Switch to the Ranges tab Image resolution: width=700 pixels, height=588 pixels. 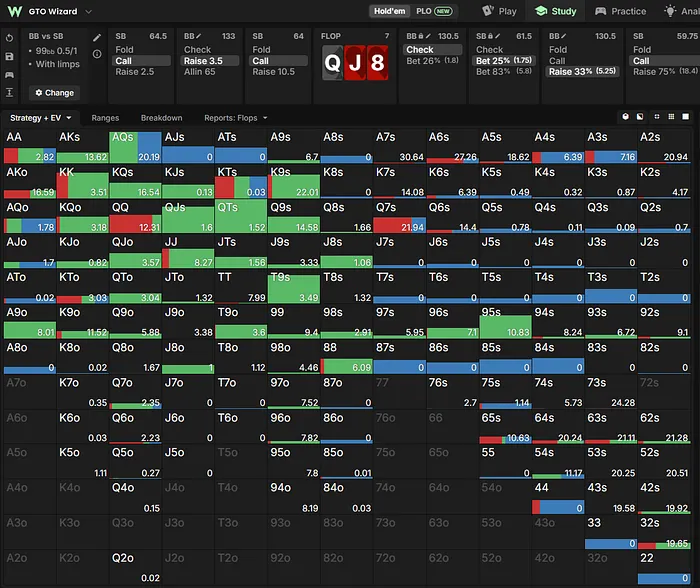[x=105, y=118]
